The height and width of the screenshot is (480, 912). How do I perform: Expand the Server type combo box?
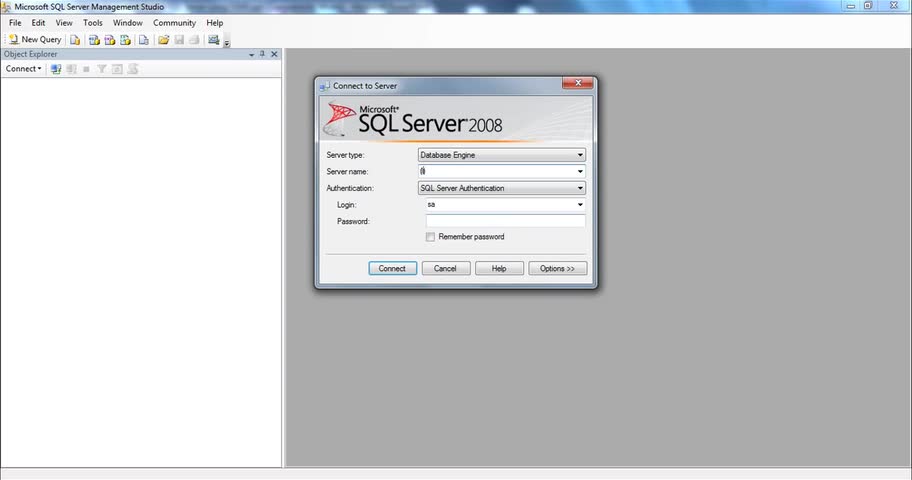501,155
